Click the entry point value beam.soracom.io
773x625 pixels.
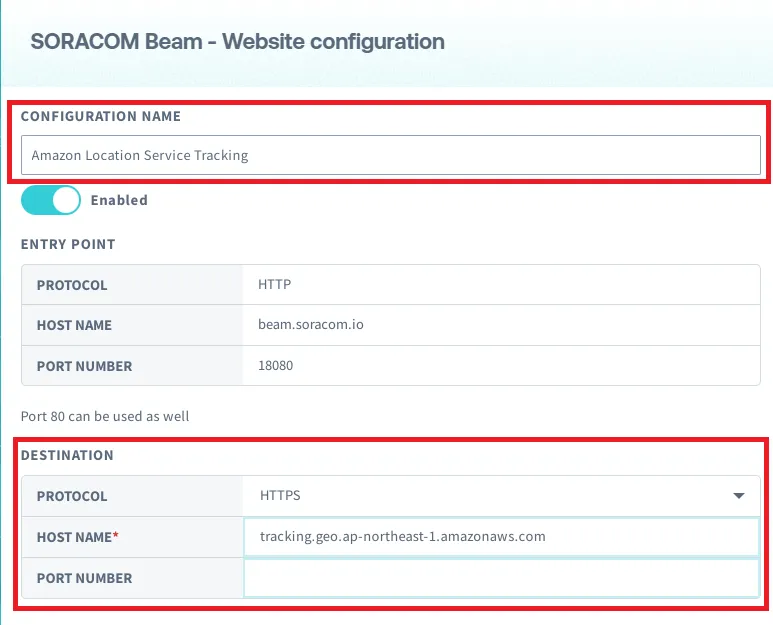click(311, 324)
